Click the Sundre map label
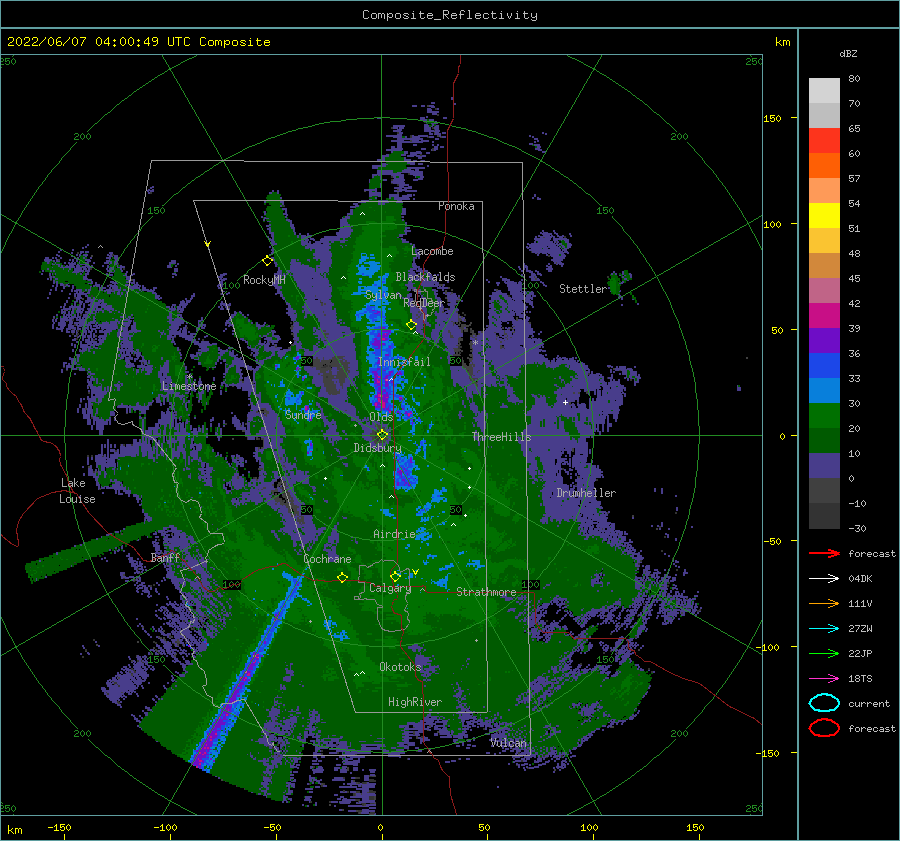Viewport: 900px width, 841px height. [303, 414]
